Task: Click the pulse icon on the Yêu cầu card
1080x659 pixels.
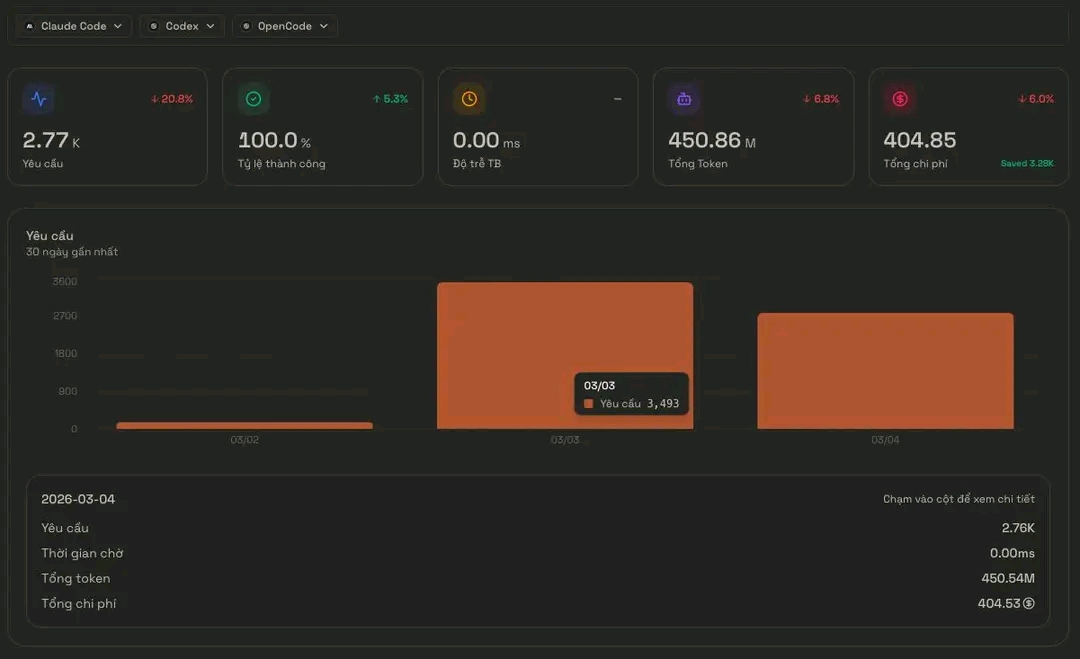Action: (40, 99)
